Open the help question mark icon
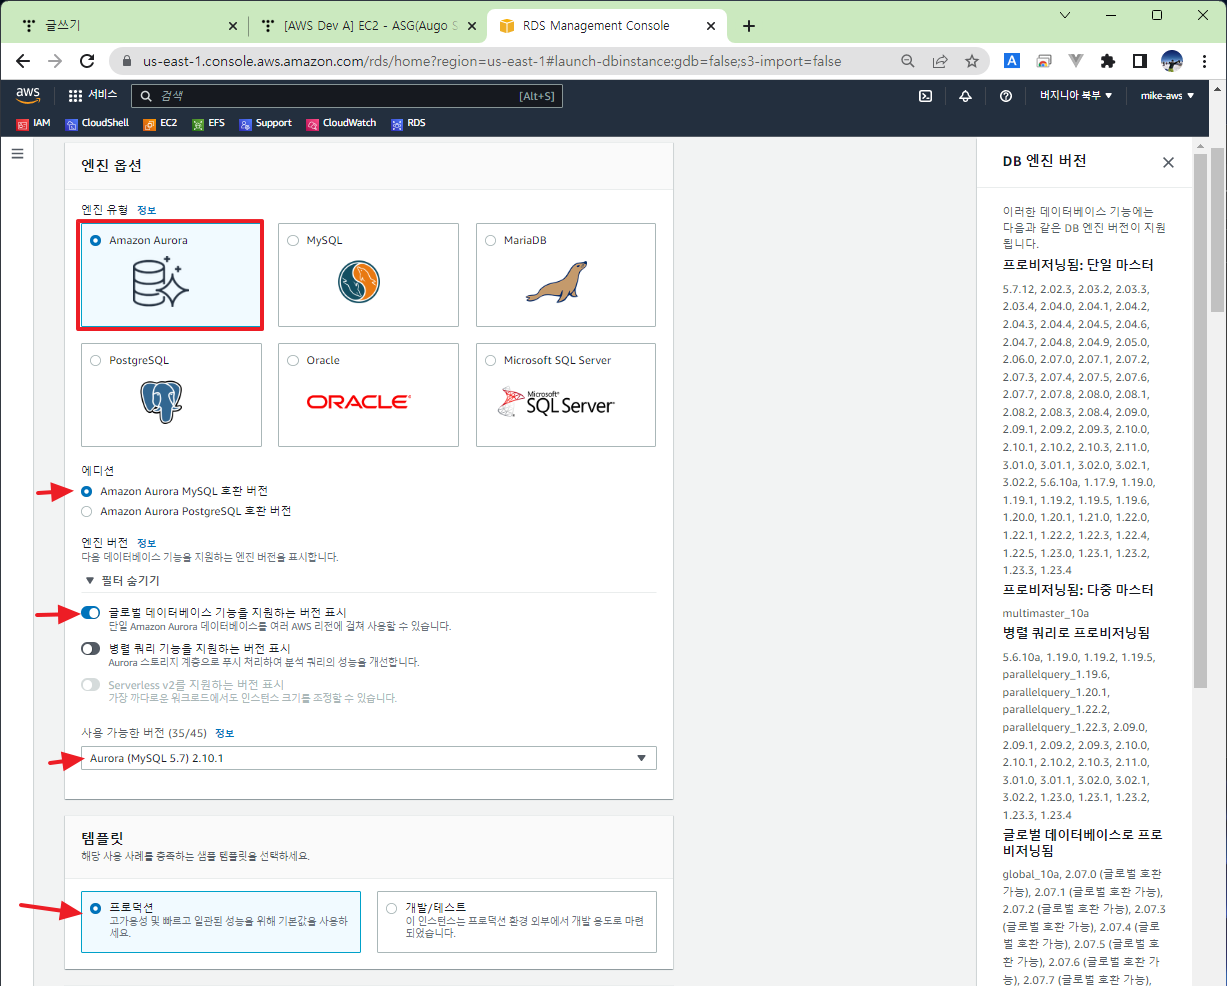Screen dimensions: 1227x986 1005,96
